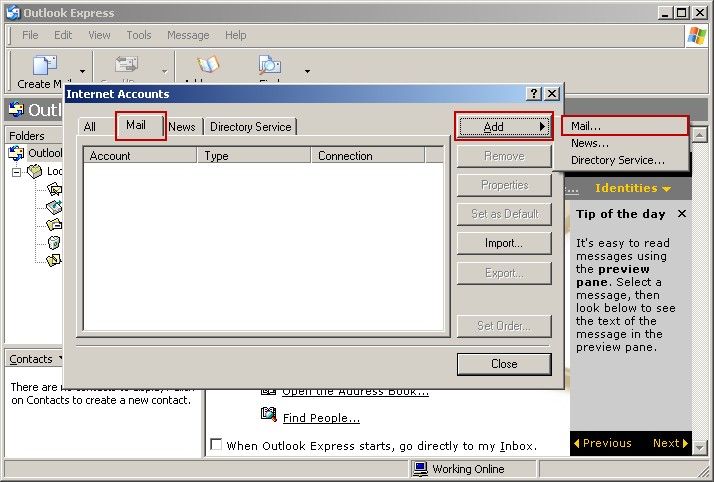Select Outlook Express in the folder tree

coord(35,153)
